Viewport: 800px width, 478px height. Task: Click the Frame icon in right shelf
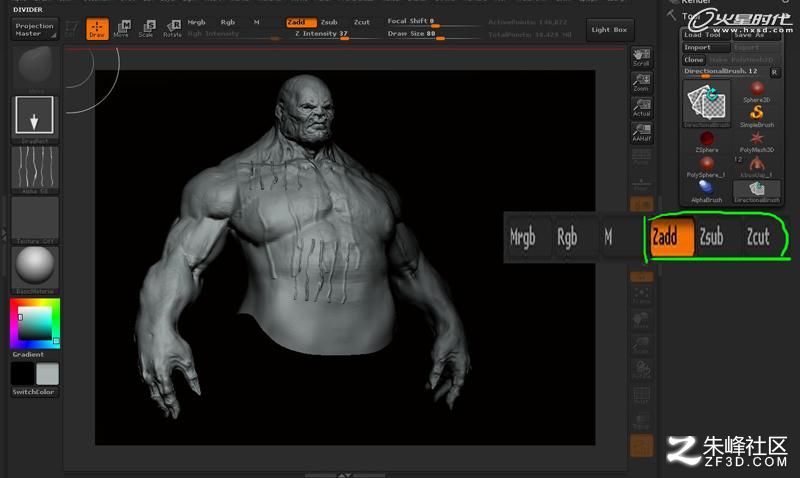(x=641, y=295)
